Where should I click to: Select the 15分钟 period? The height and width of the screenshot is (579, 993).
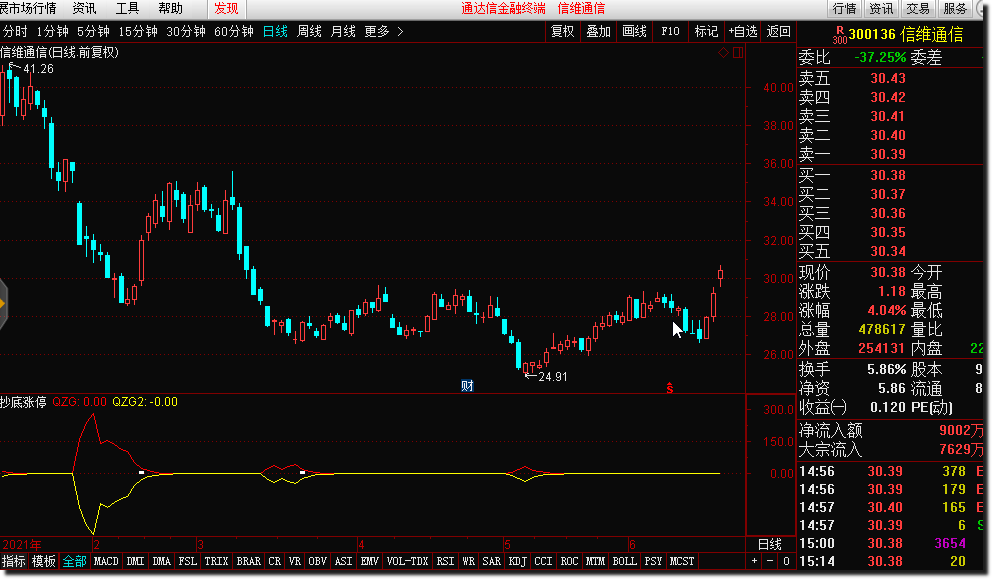[x=138, y=31]
